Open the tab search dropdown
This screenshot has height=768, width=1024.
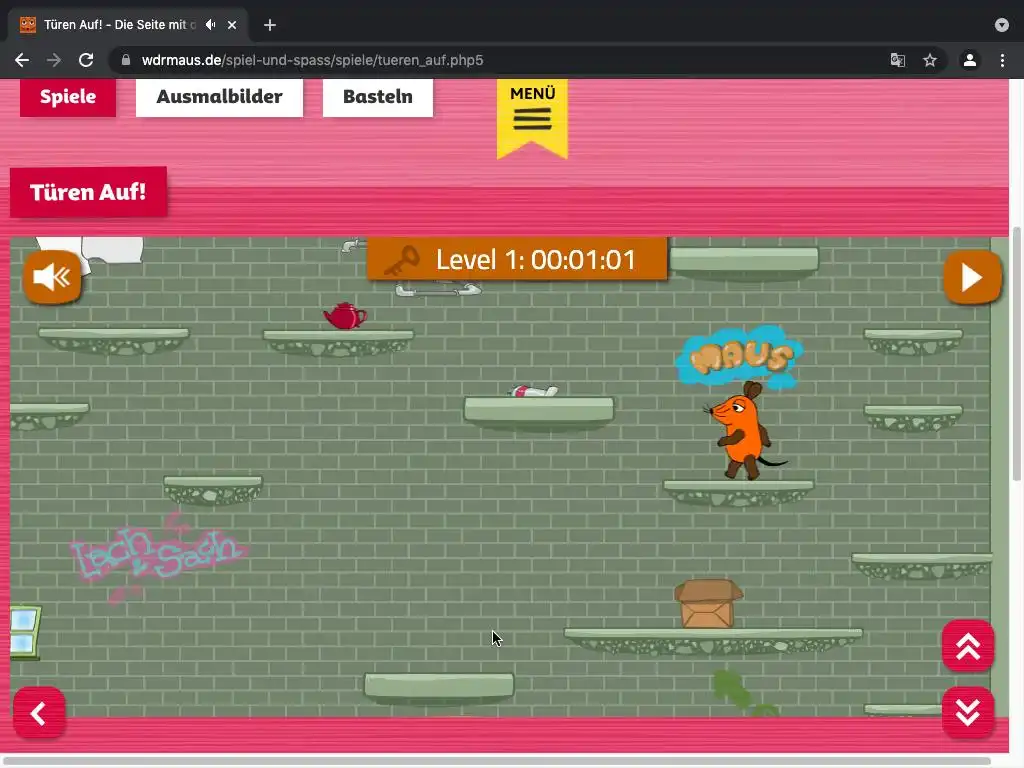click(x=1002, y=25)
